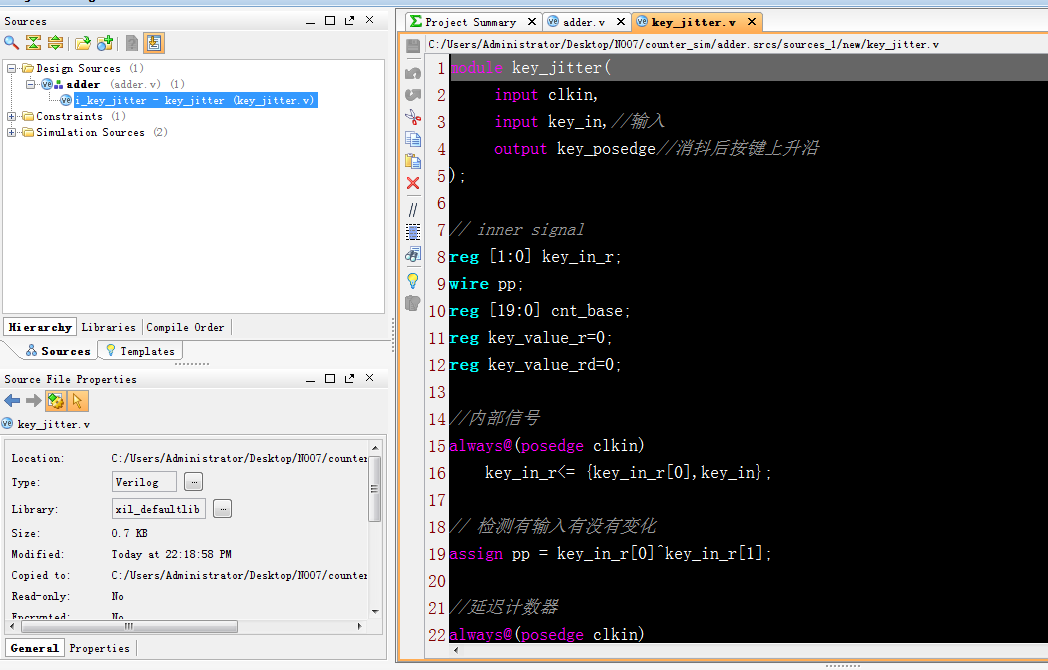Navigate back in Source File Properties
This screenshot has width=1048, height=670.
pyautogui.click(x=11, y=400)
